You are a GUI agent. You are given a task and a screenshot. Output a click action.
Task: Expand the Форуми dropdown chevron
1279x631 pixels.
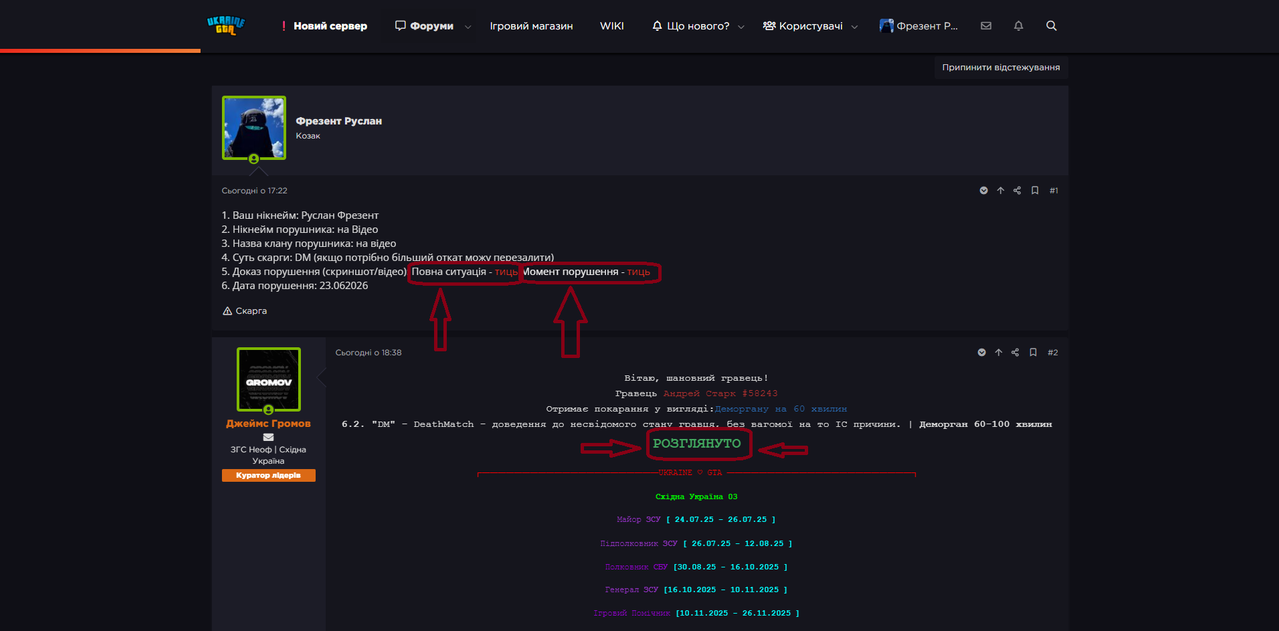tap(468, 27)
